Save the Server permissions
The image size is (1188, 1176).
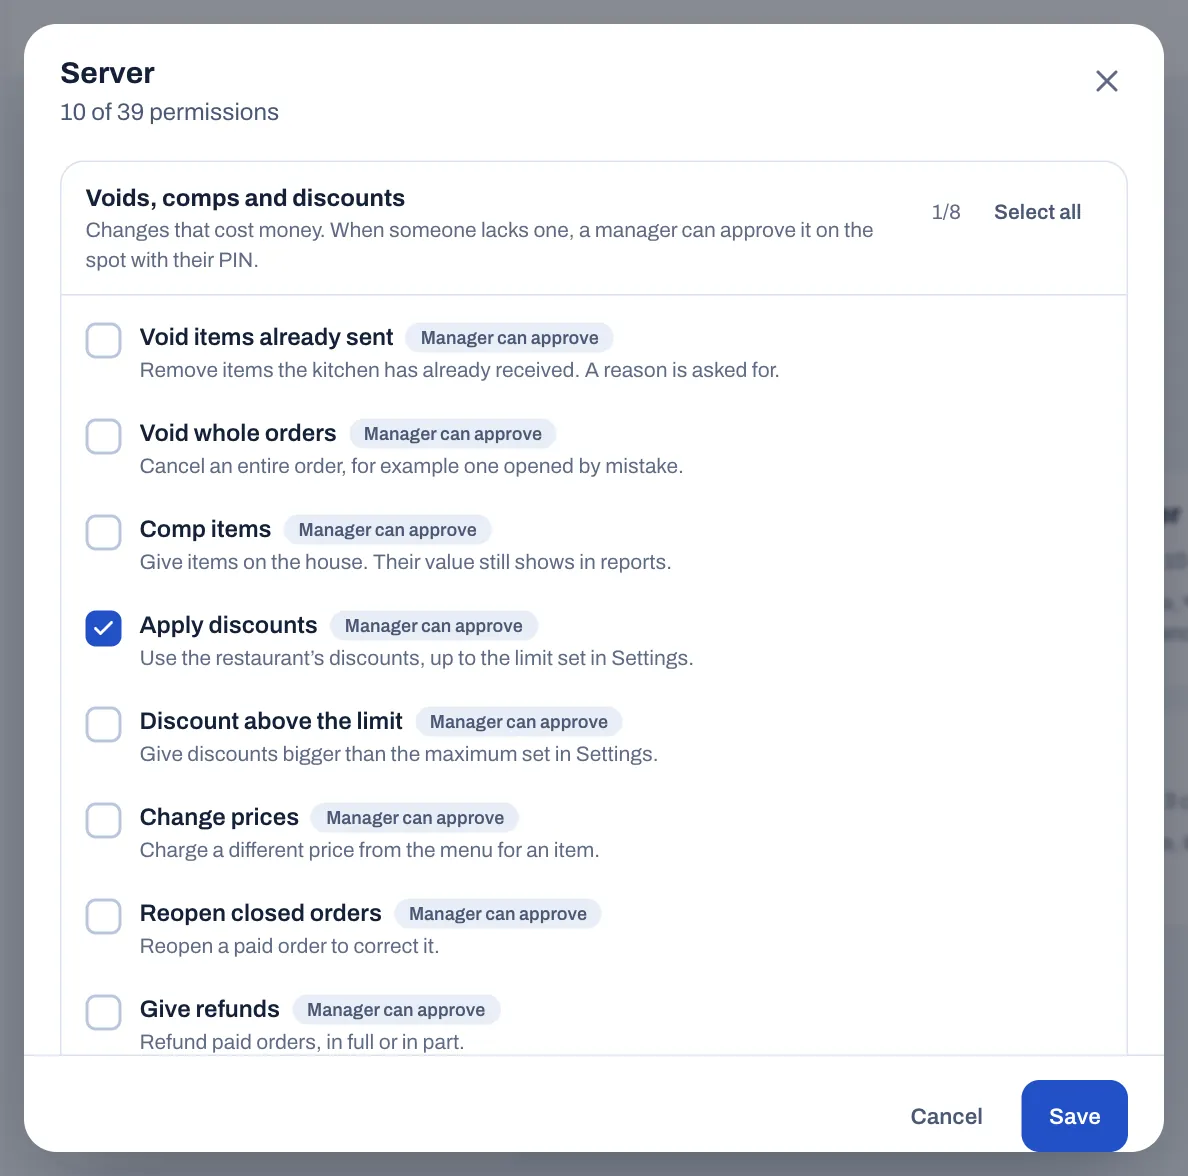(x=1074, y=1116)
